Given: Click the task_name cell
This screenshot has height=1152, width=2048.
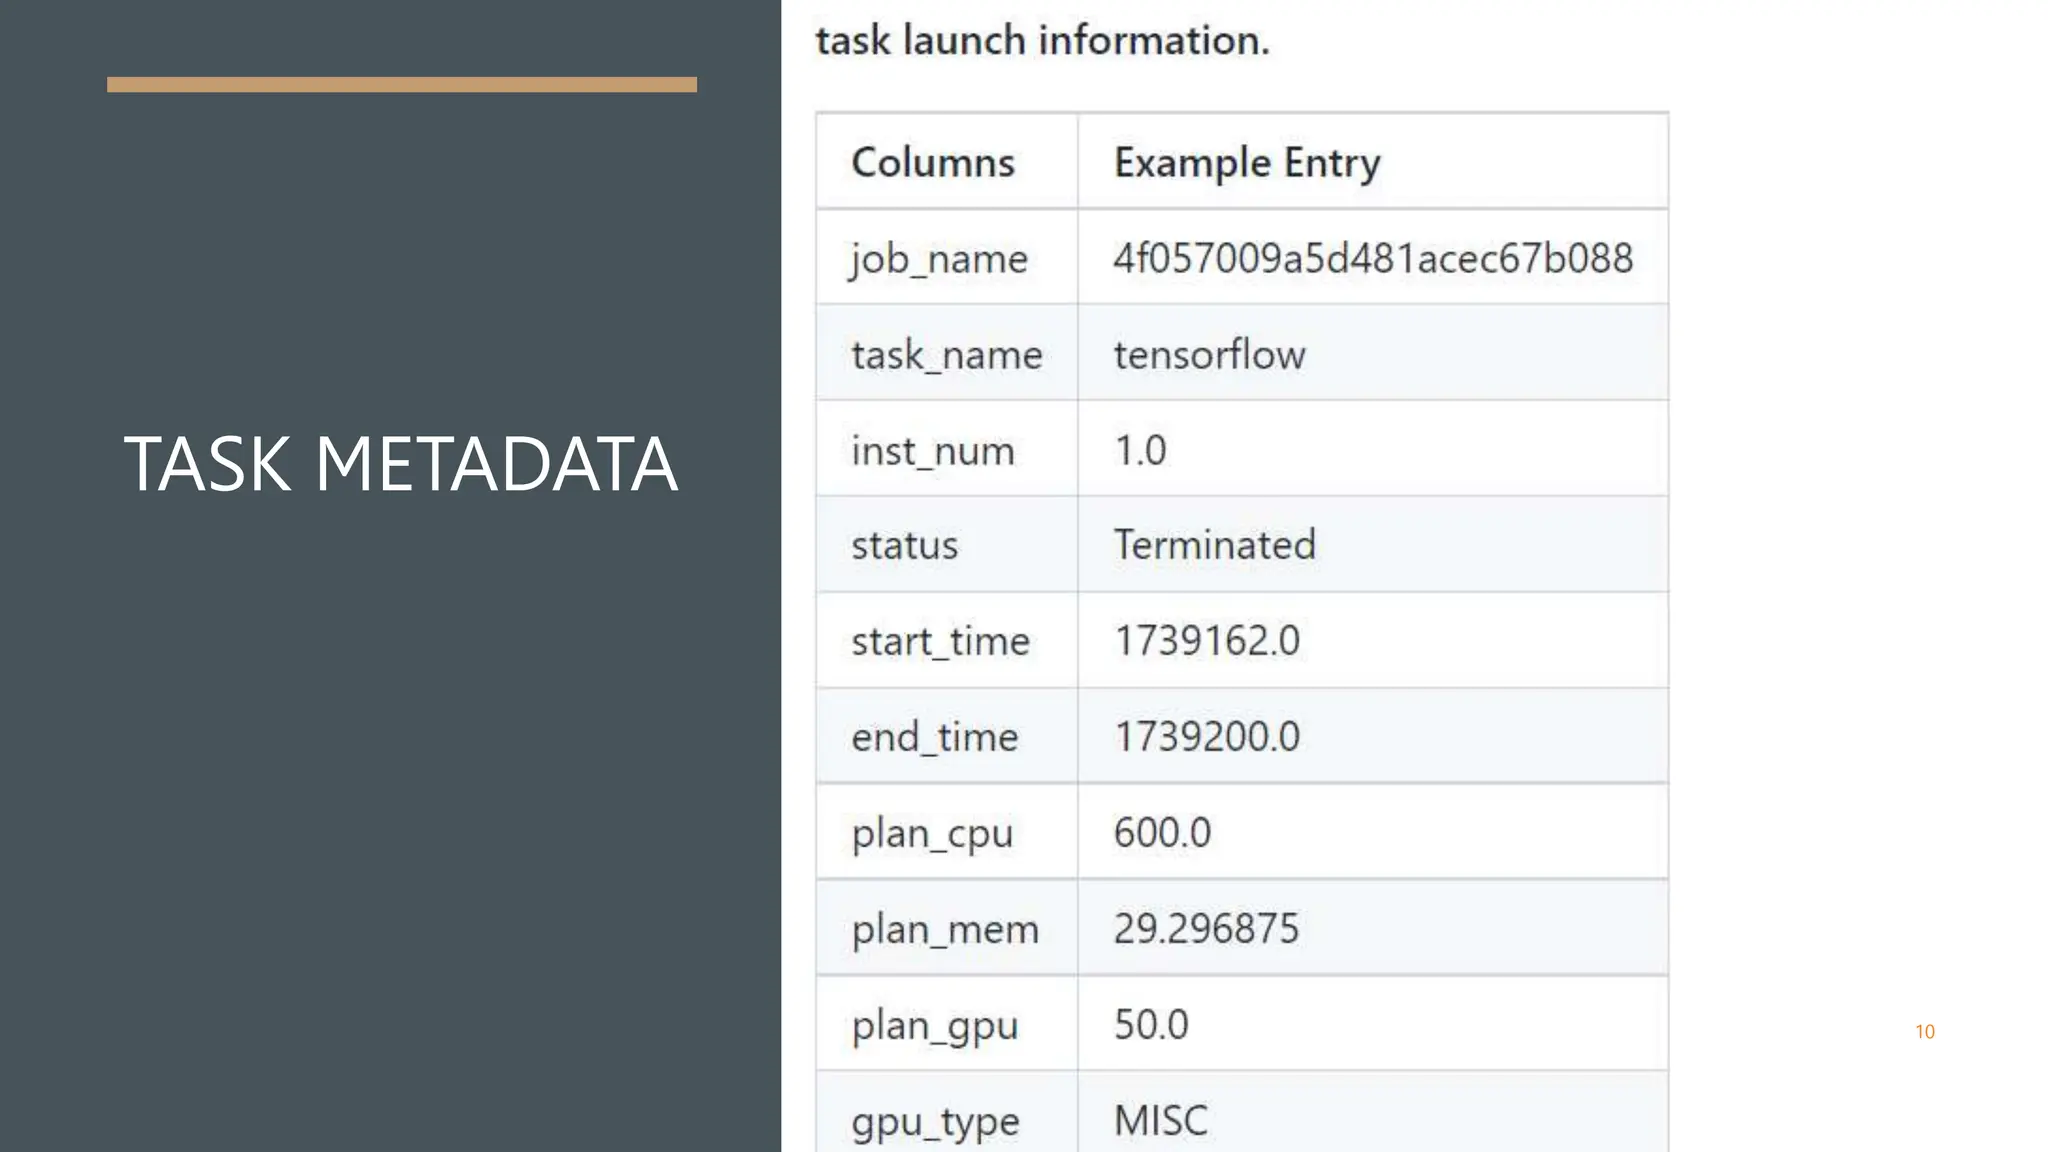Looking at the screenshot, I should (946, 353).
